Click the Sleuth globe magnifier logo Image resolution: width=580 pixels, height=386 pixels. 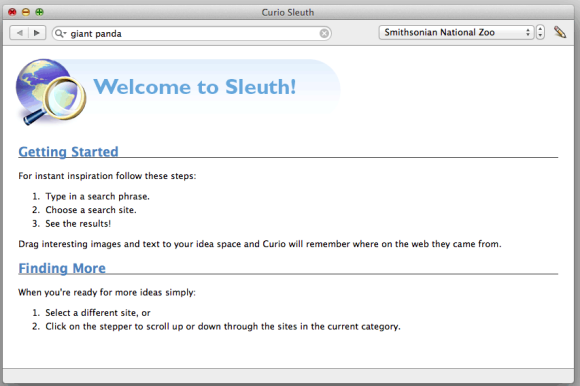click(51, 92)
